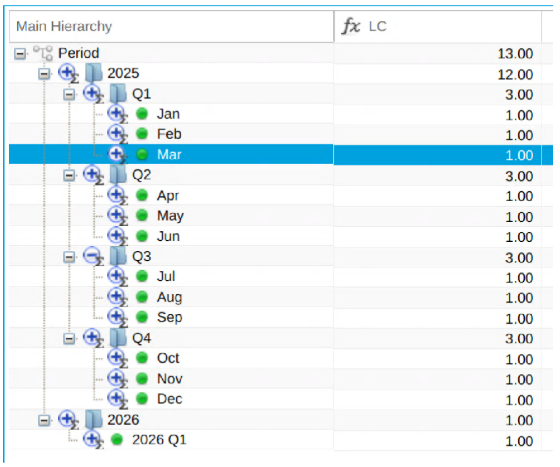Click the Main Hierarchy column header

(x=171, y=26)
